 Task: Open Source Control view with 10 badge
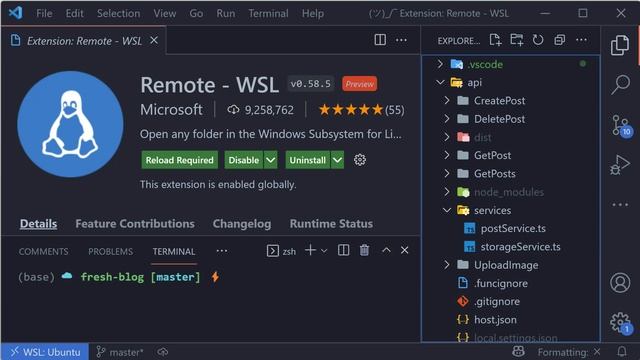click(621, 126)
